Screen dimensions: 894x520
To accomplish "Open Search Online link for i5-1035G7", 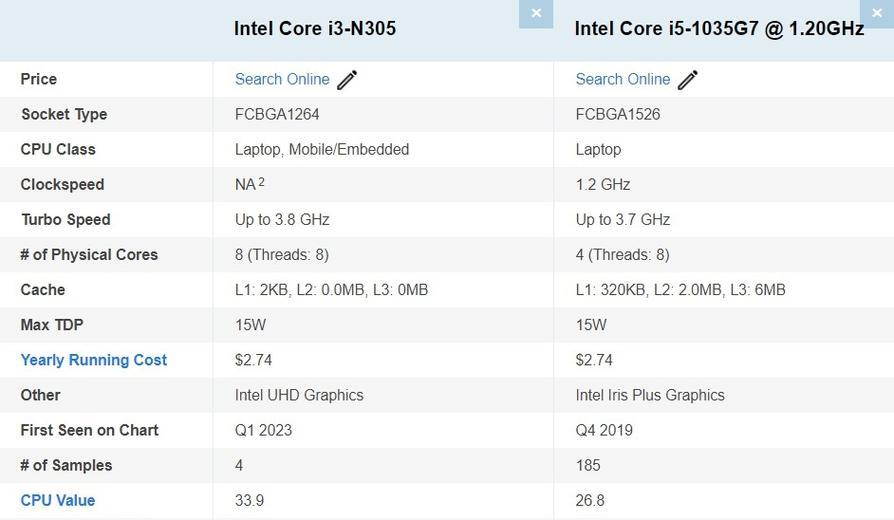I will (x=623, y=79).
